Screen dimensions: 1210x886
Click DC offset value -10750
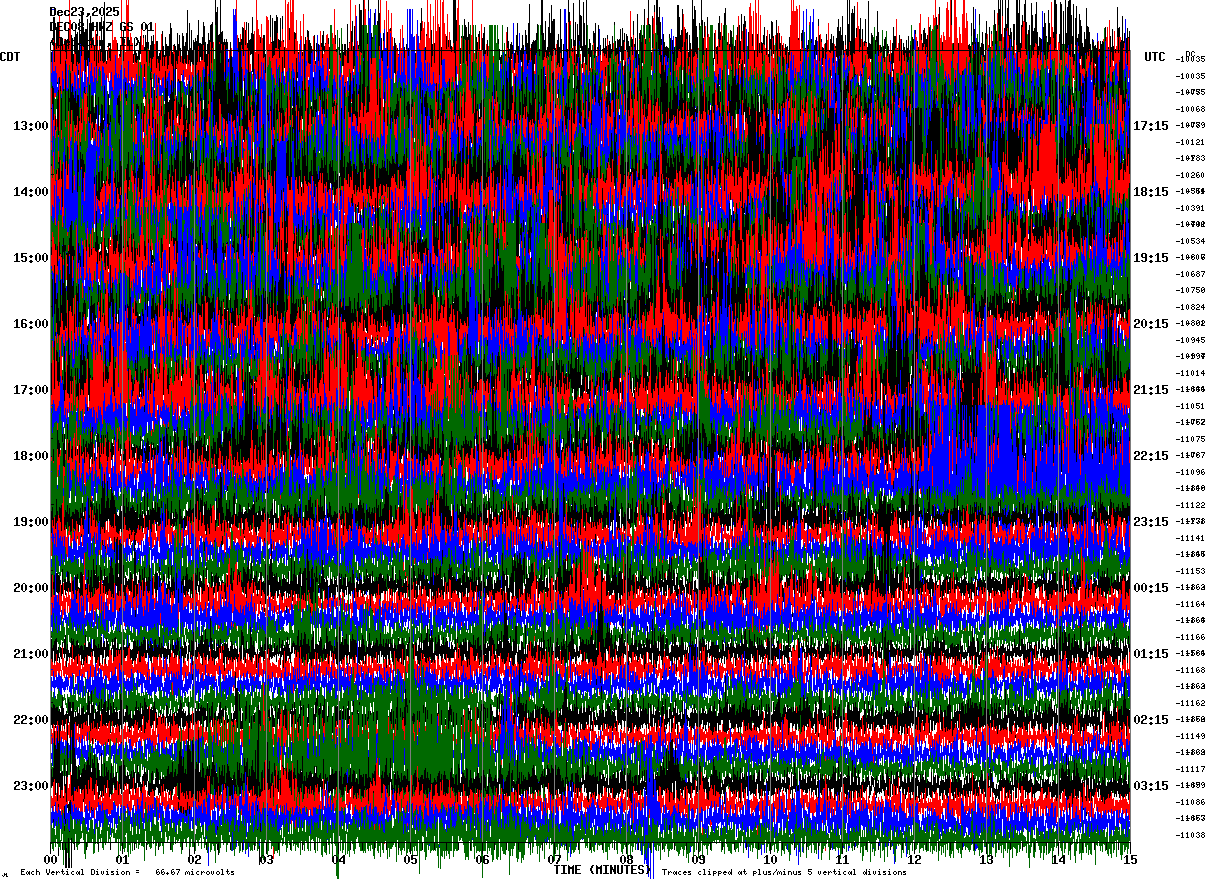1191,290
